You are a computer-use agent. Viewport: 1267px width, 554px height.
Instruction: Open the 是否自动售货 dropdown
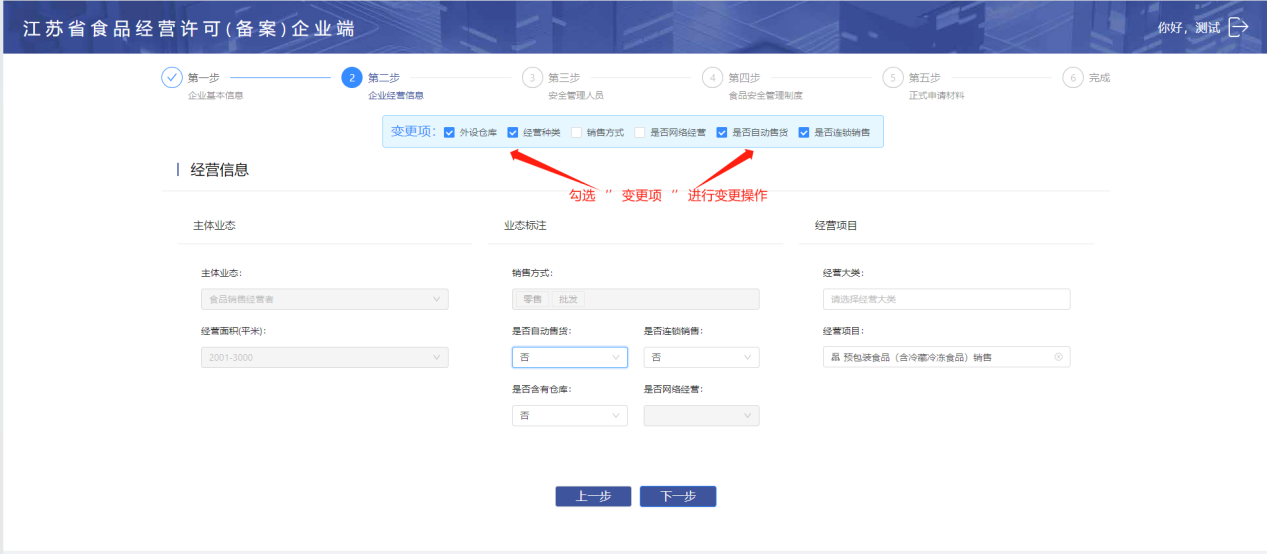pos(569,357)
